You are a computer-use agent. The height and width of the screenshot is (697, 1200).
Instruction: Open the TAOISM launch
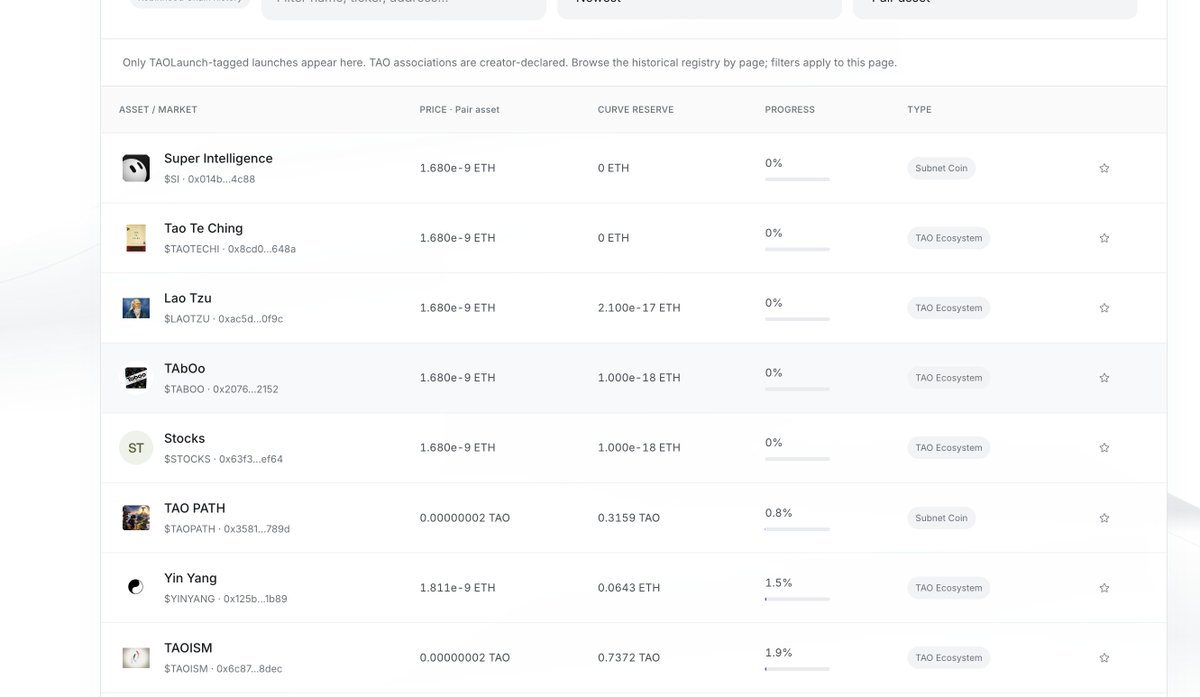[188, 648]
